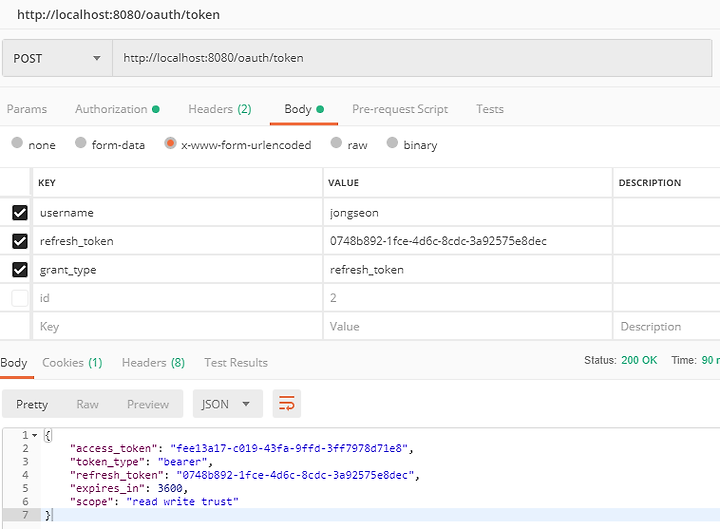Select the response Body tab

click(x=14, y=363)
